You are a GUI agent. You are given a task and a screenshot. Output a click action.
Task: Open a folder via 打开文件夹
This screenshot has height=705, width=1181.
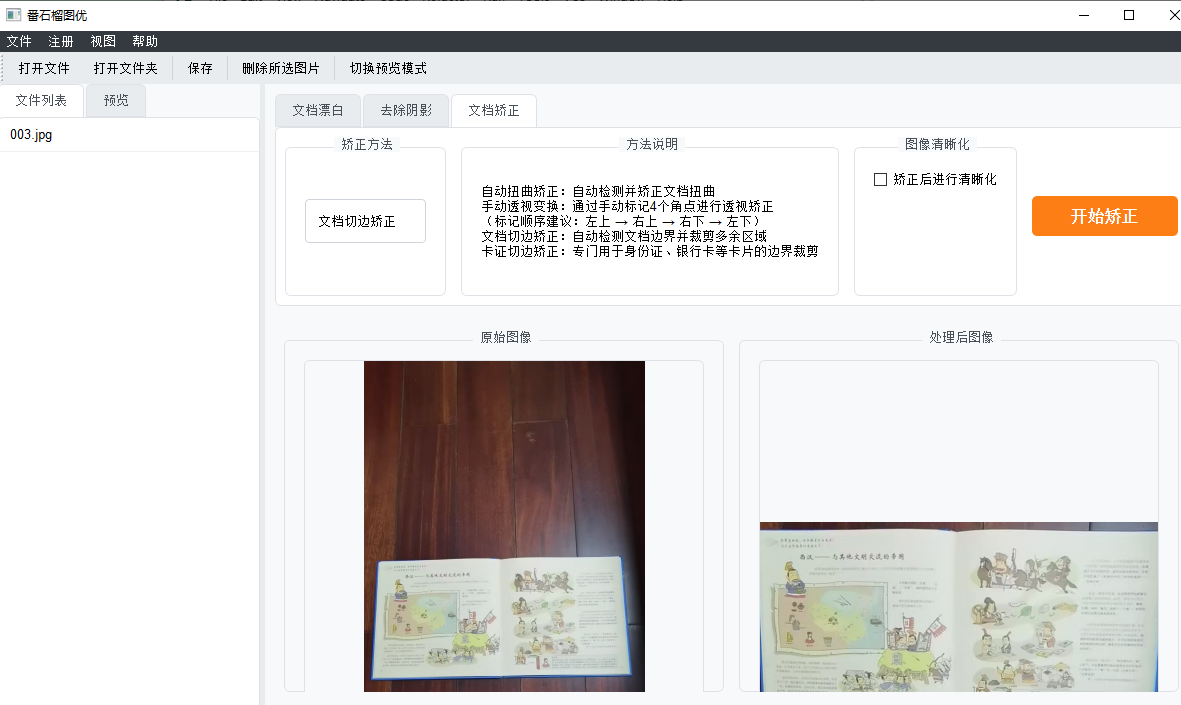[x=125, y=68]
